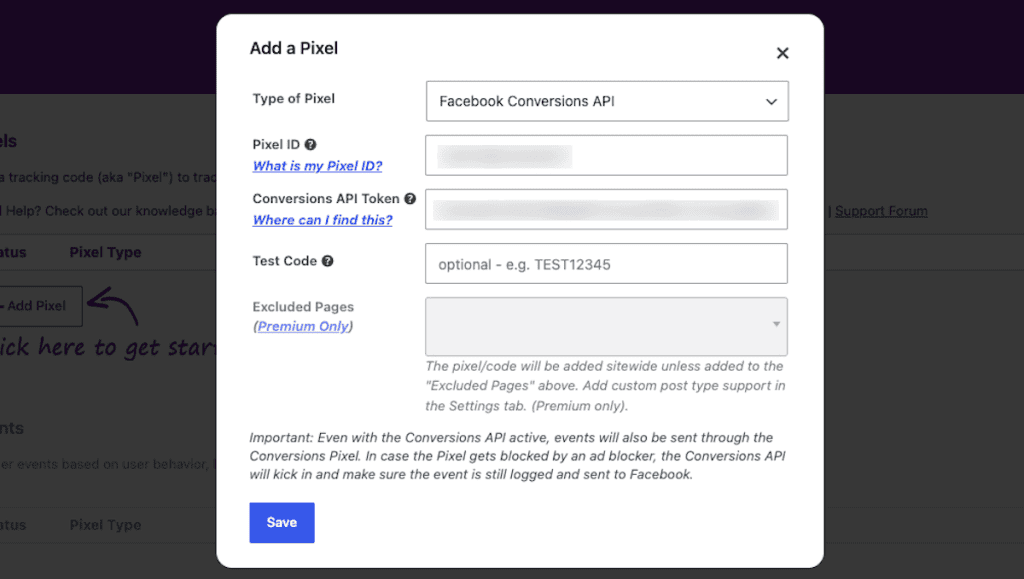Click the 'Type of Pixel' label

(x=294, y=99)
